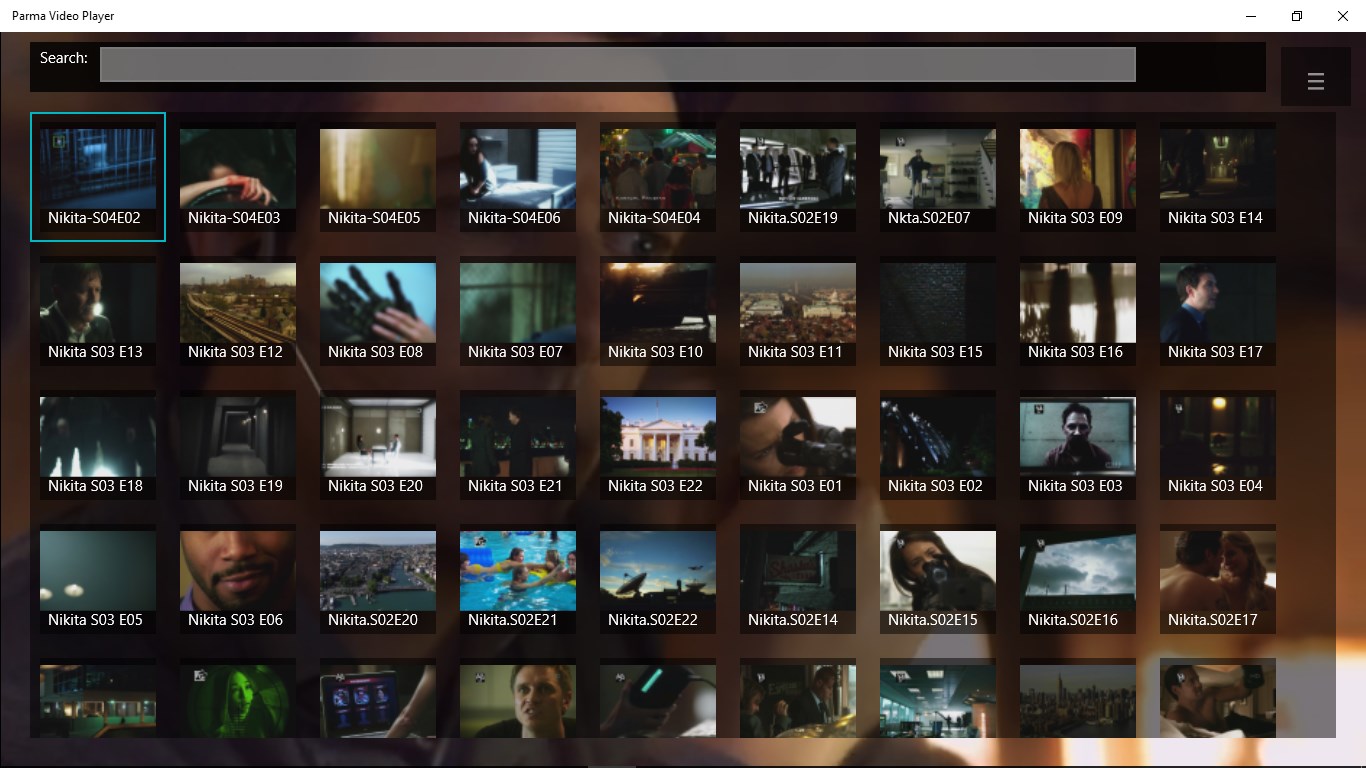Choose Nikita S03 E10 thumbnail
This screenshot has height=768, width=1366.
click(658, 311)
